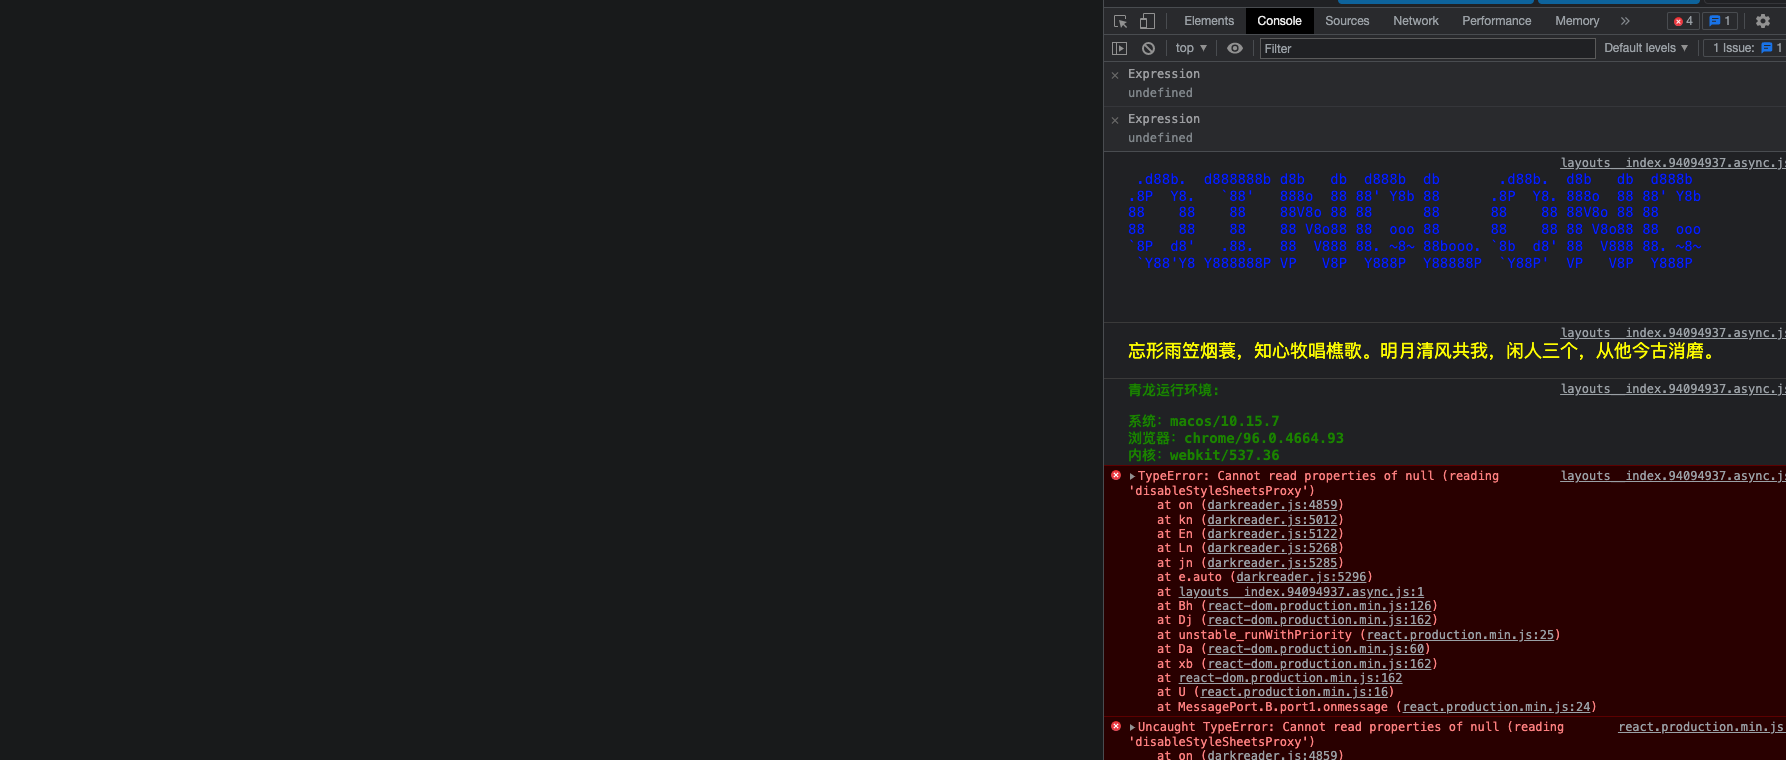Image resolution: width=1786 pixels, height=760 pixels.
Task: Open source link above yellow Chinese poem
Action: (1673, 333)
